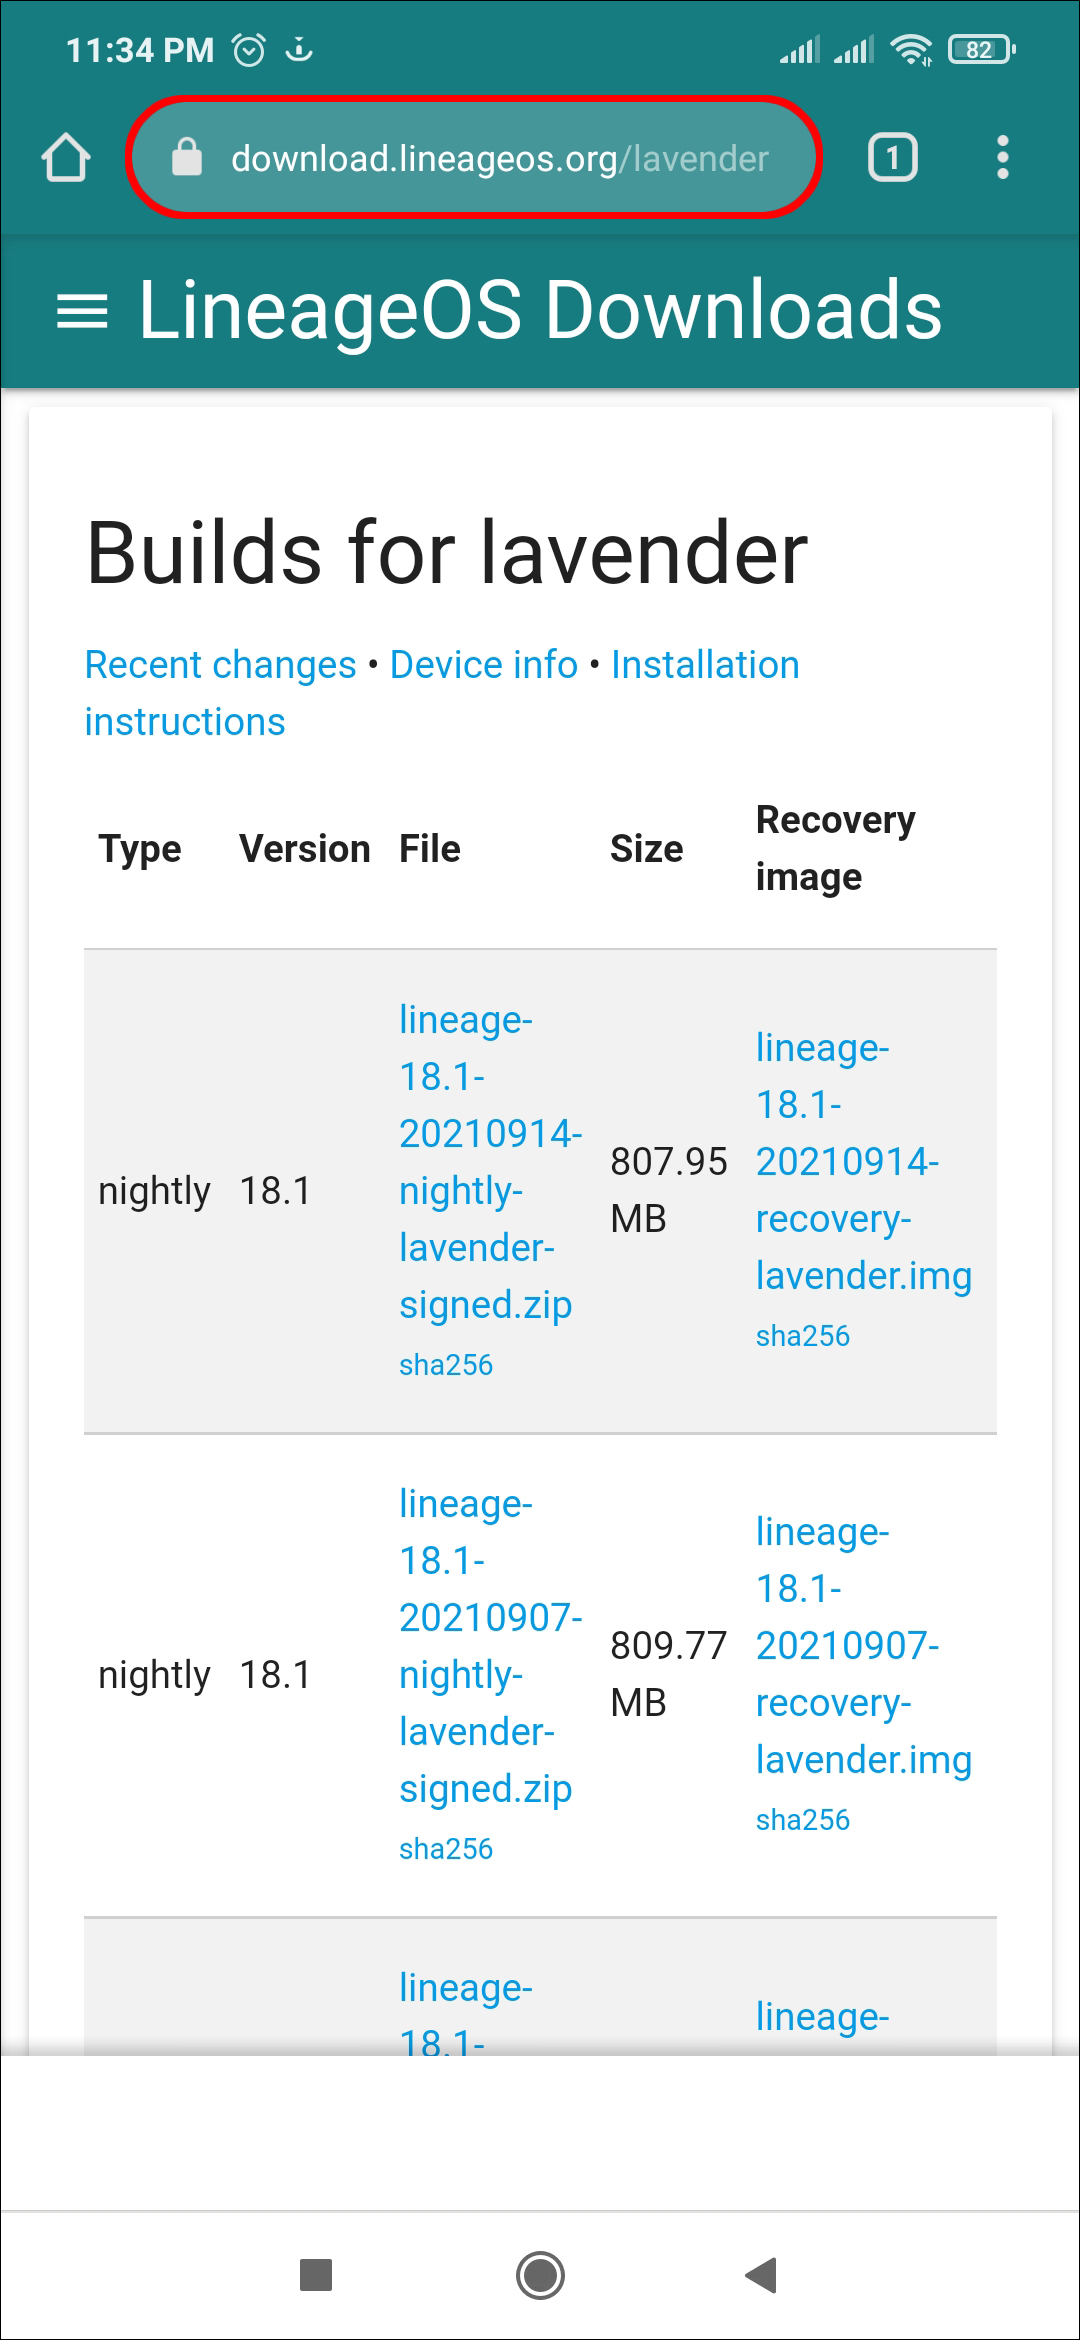Tap the browser home icon
The height and width of the screenshot is (2340, 1080).
click(66, 158)
